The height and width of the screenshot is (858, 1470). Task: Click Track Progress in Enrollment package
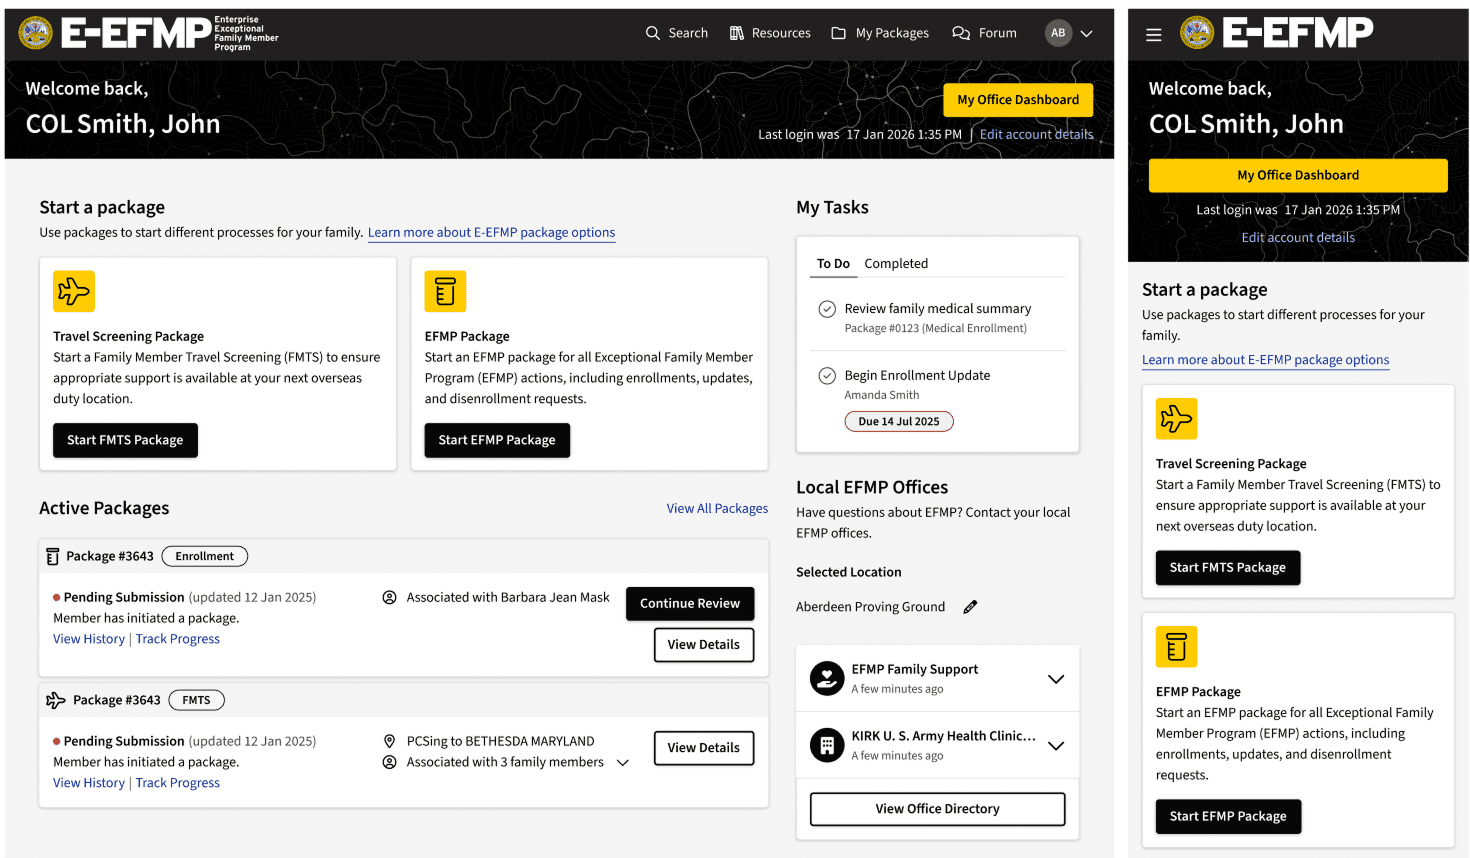[x=178, y=639]
